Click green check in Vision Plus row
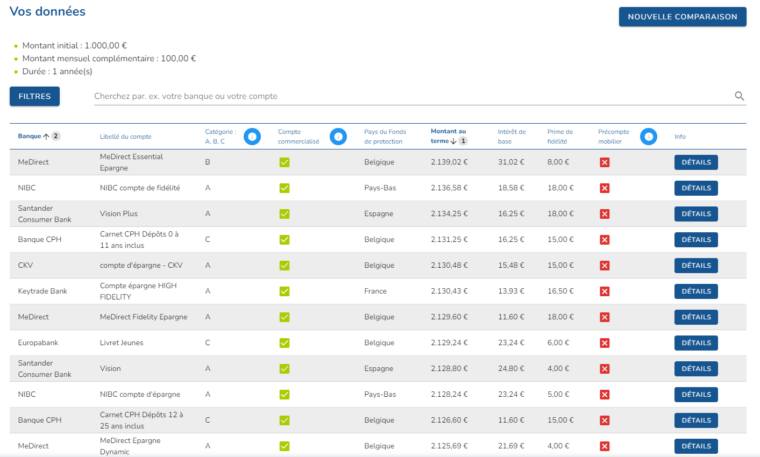Image resolution: width=760 pixels, height=457 pixels. click(x=284, y=214)
